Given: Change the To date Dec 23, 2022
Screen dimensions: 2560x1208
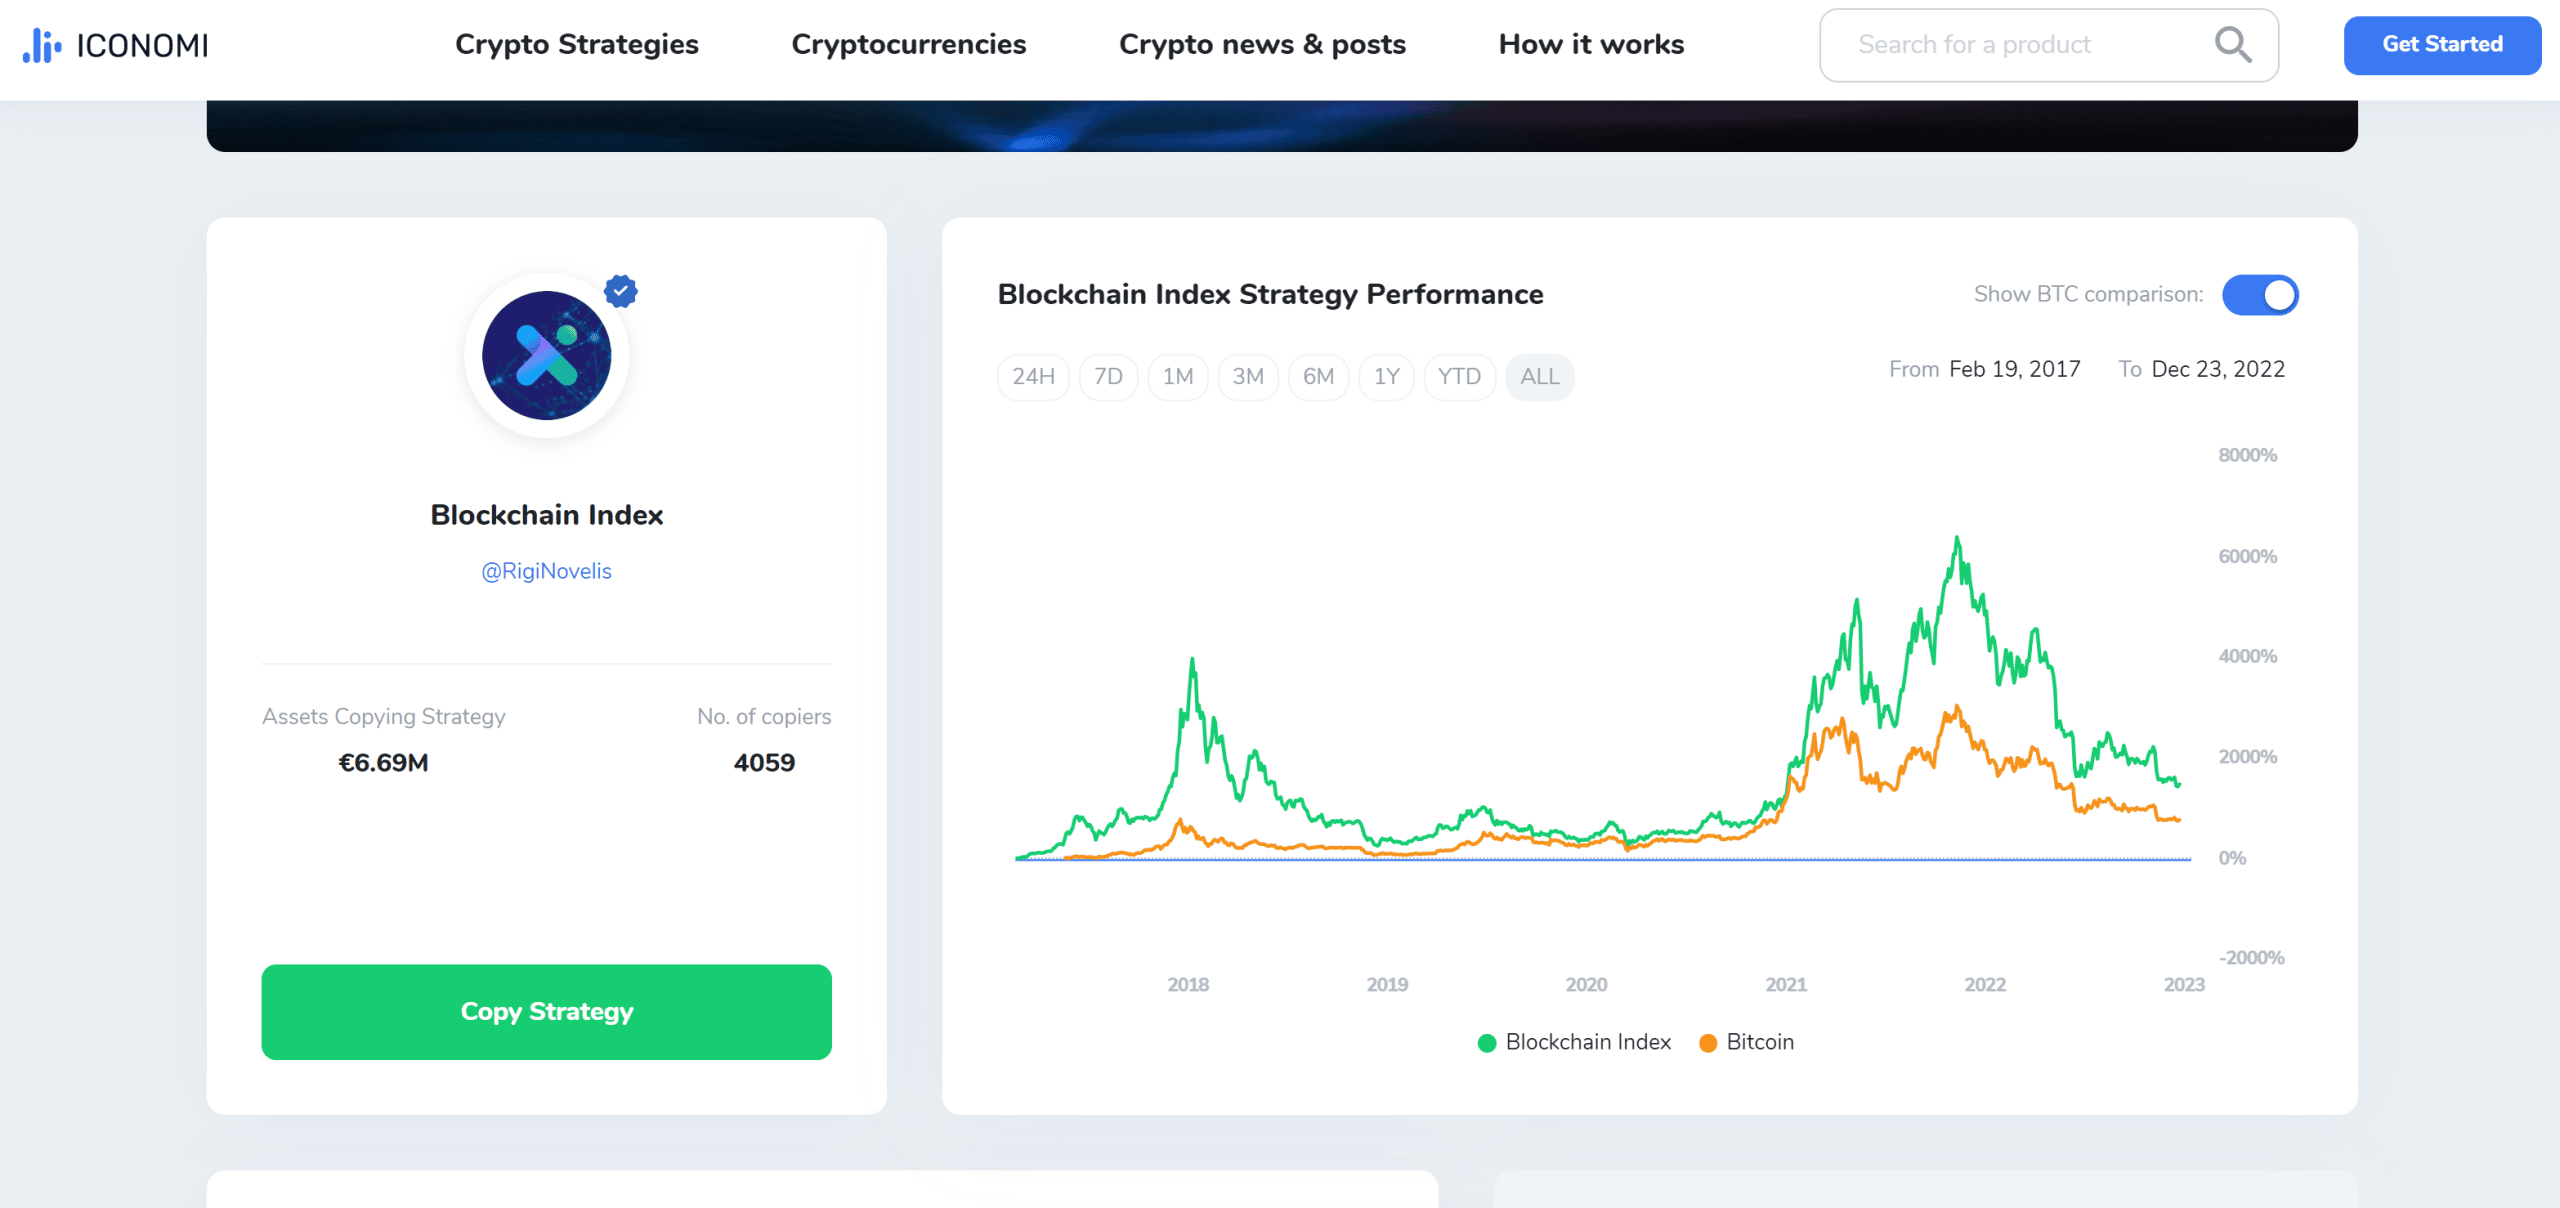Looking at the screenshot, I should 2218,370.
